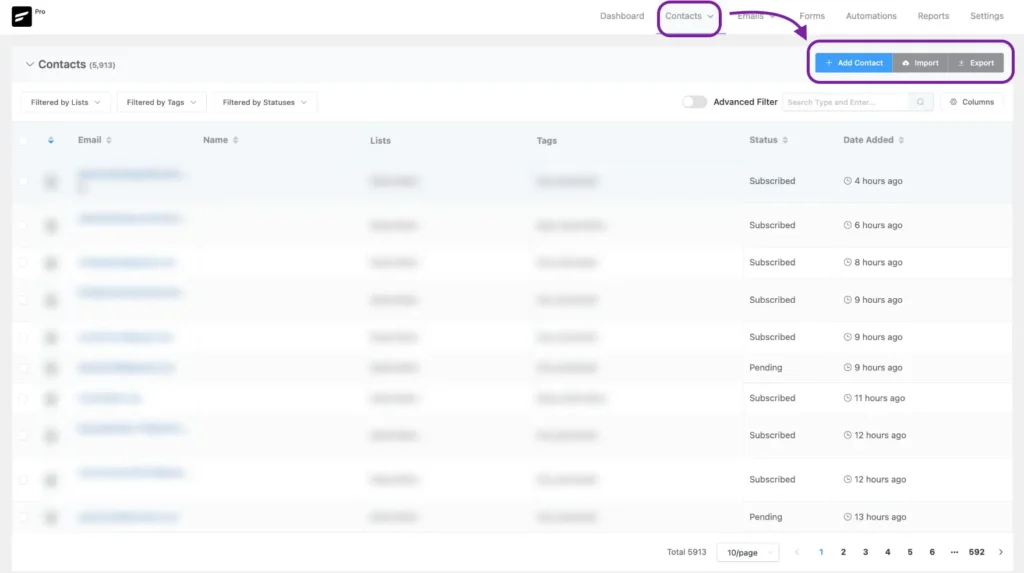Click '11 hours ago' date cell
The image size is (1024, 573).
pyautogui.click(x=874, y=398)
